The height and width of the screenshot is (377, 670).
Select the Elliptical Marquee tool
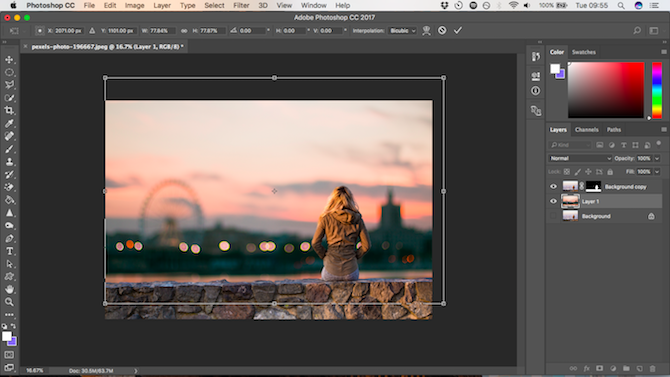click(x=9, y=72)
